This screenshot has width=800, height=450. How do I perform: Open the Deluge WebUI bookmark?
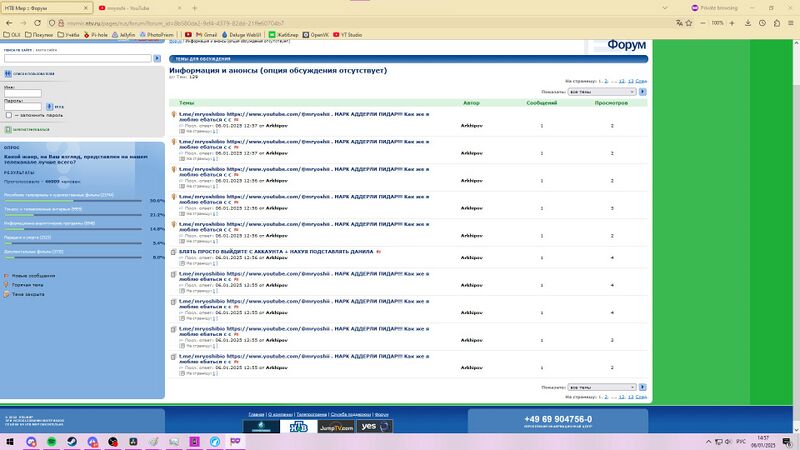(241, 35)
